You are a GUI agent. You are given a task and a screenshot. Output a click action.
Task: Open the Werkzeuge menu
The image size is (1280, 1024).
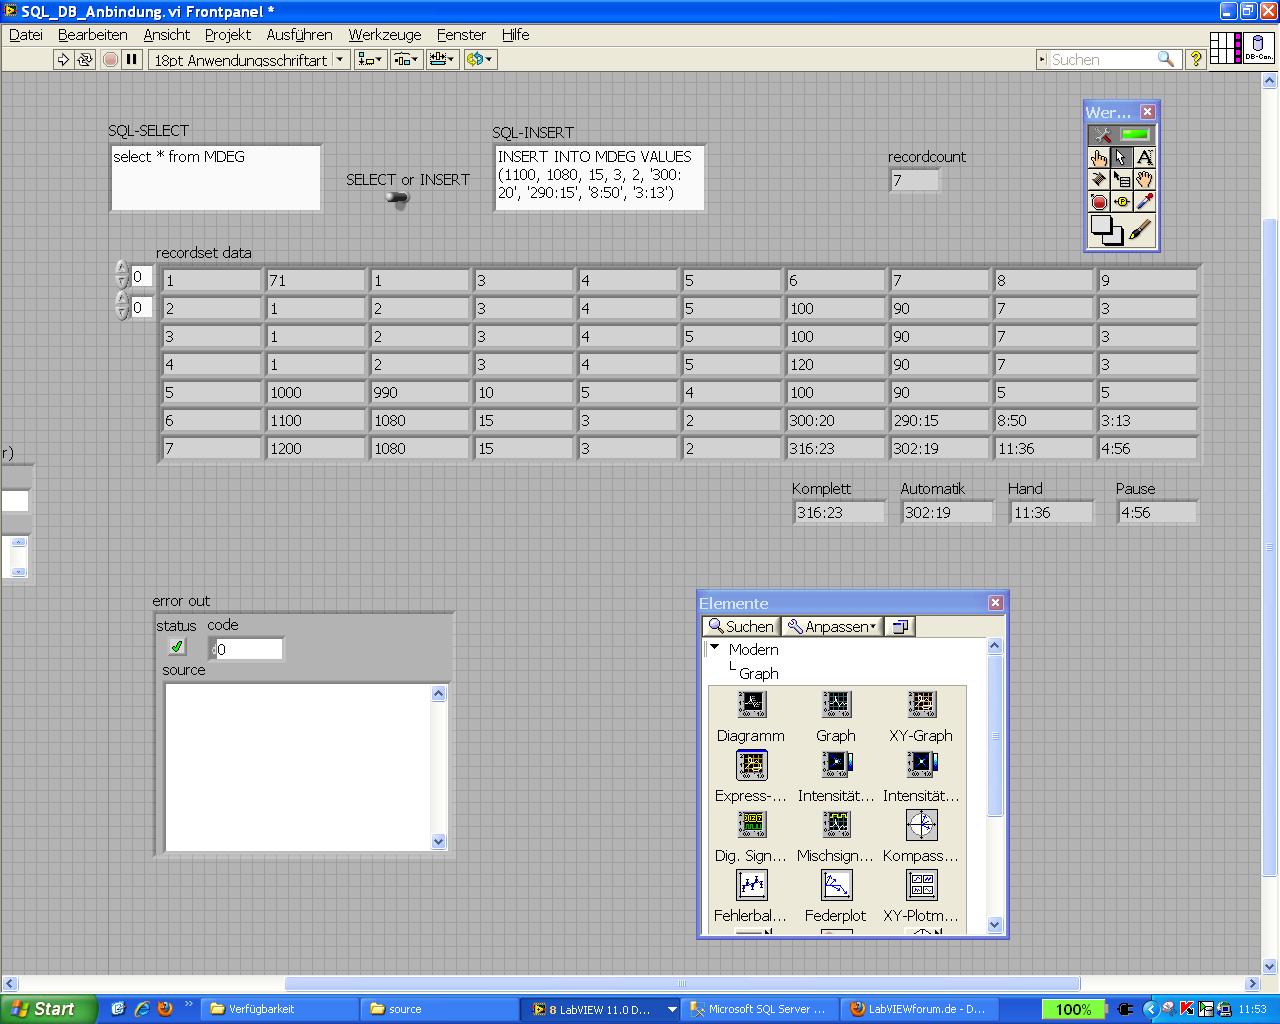pos(385,35)
